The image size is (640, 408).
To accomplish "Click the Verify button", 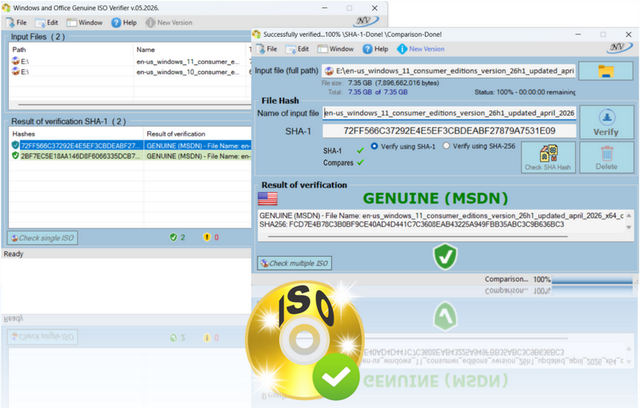I will [x=606, y=122].
